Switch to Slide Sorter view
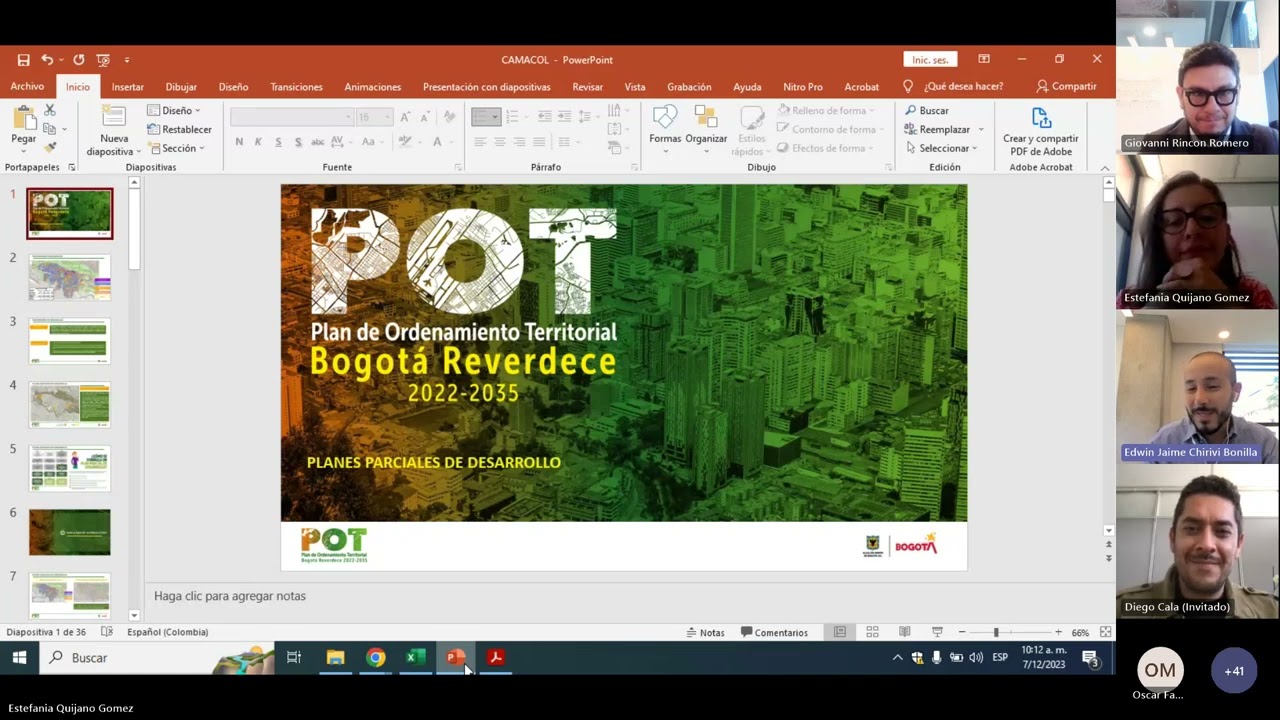The image size is (1280, 720). pos(872,632)
